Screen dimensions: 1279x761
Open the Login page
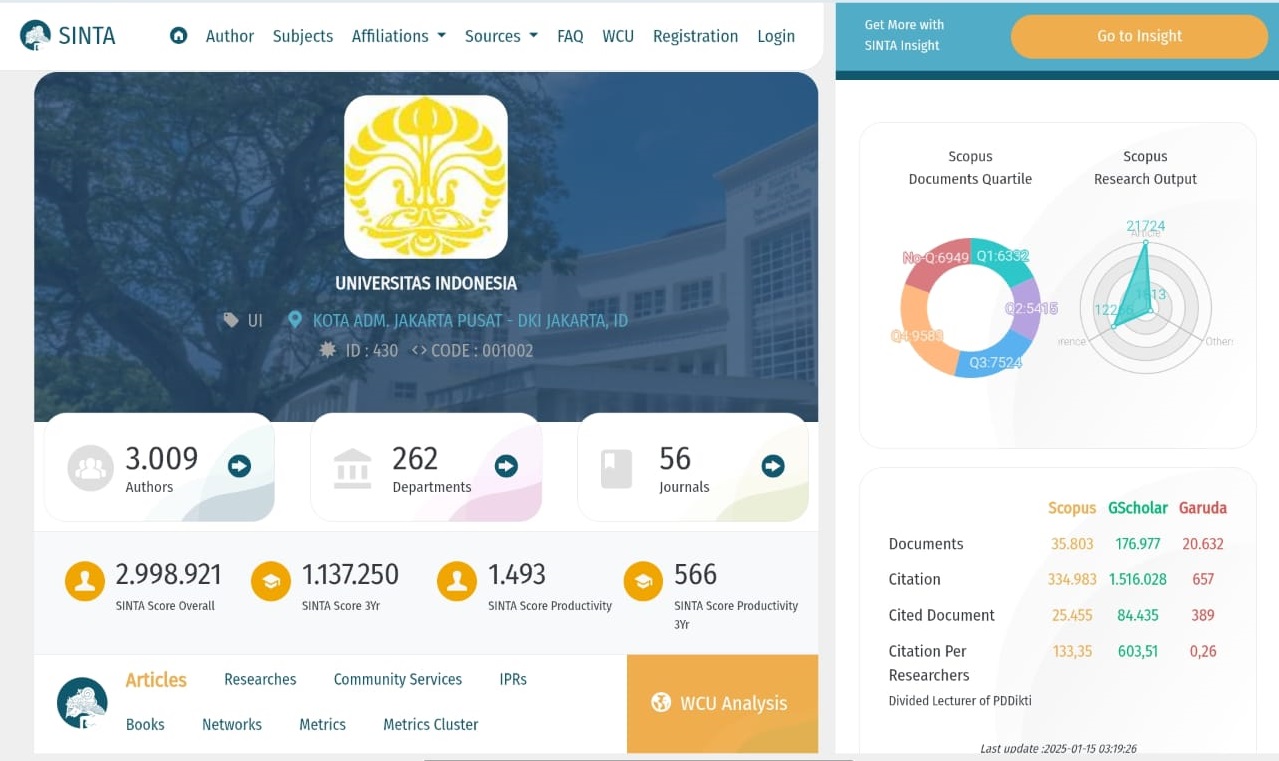click(776, 36)
